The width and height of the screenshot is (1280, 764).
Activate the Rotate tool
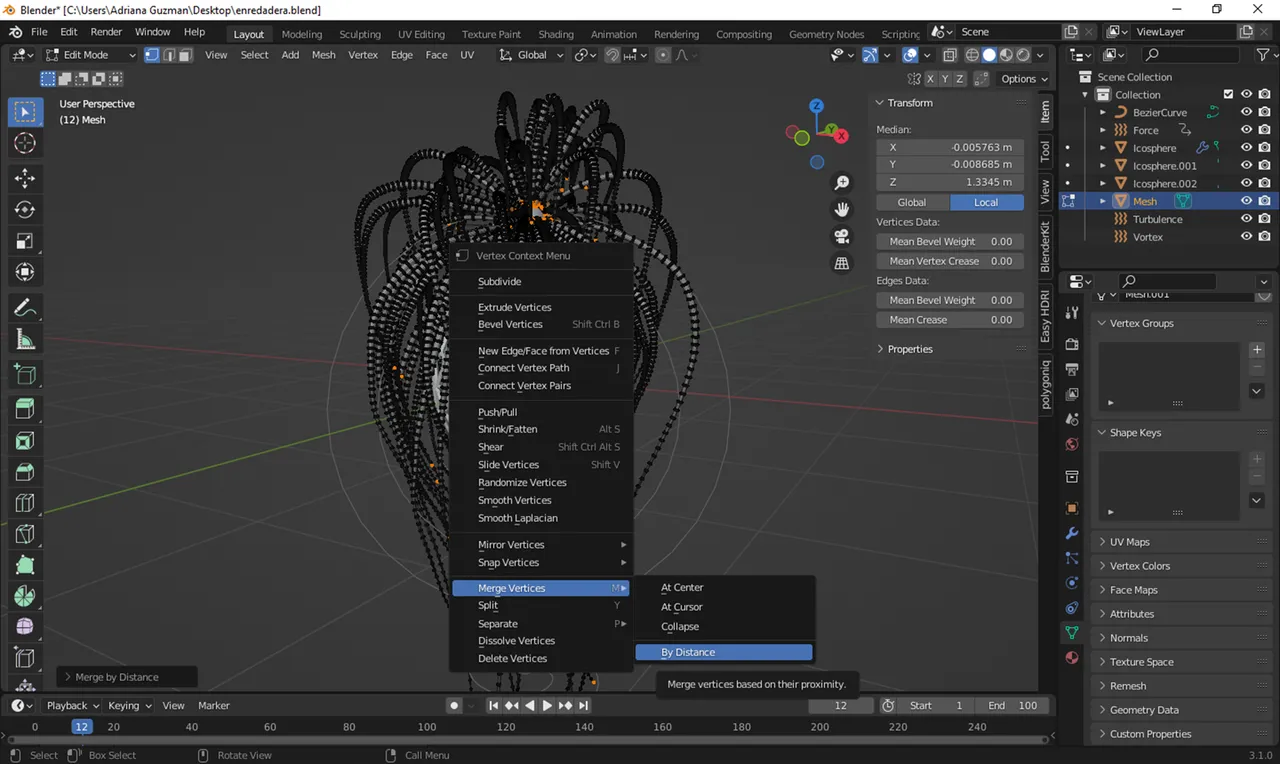(25, 210)
